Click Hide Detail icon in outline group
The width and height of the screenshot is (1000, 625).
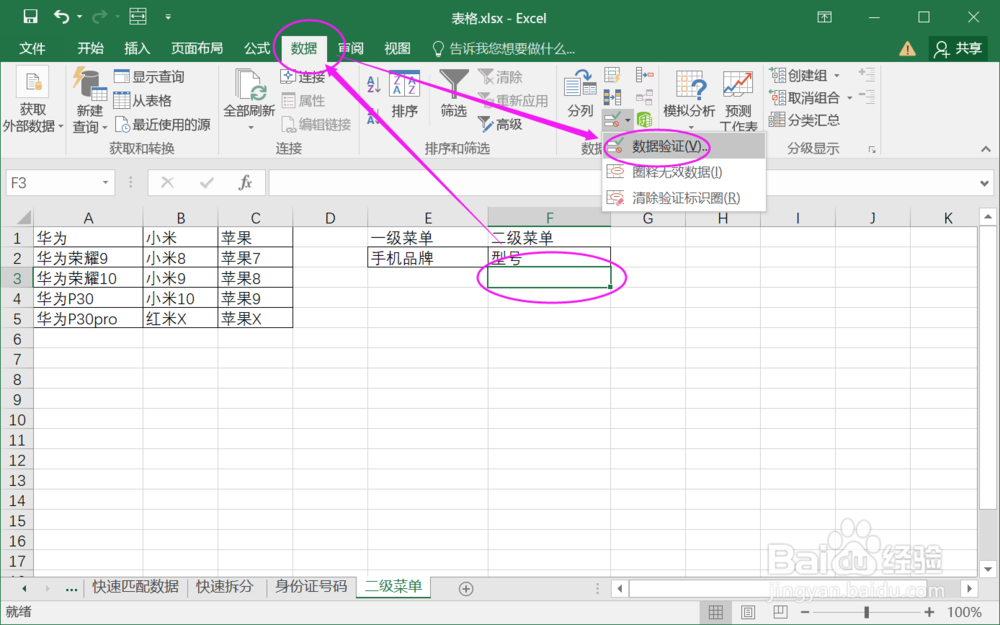point(866,97)
